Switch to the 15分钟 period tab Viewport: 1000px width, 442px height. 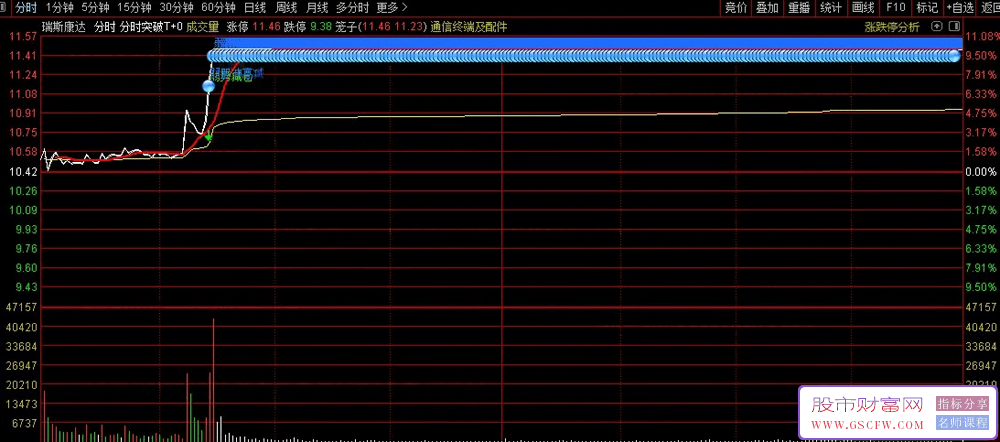[x=135, y=8]
